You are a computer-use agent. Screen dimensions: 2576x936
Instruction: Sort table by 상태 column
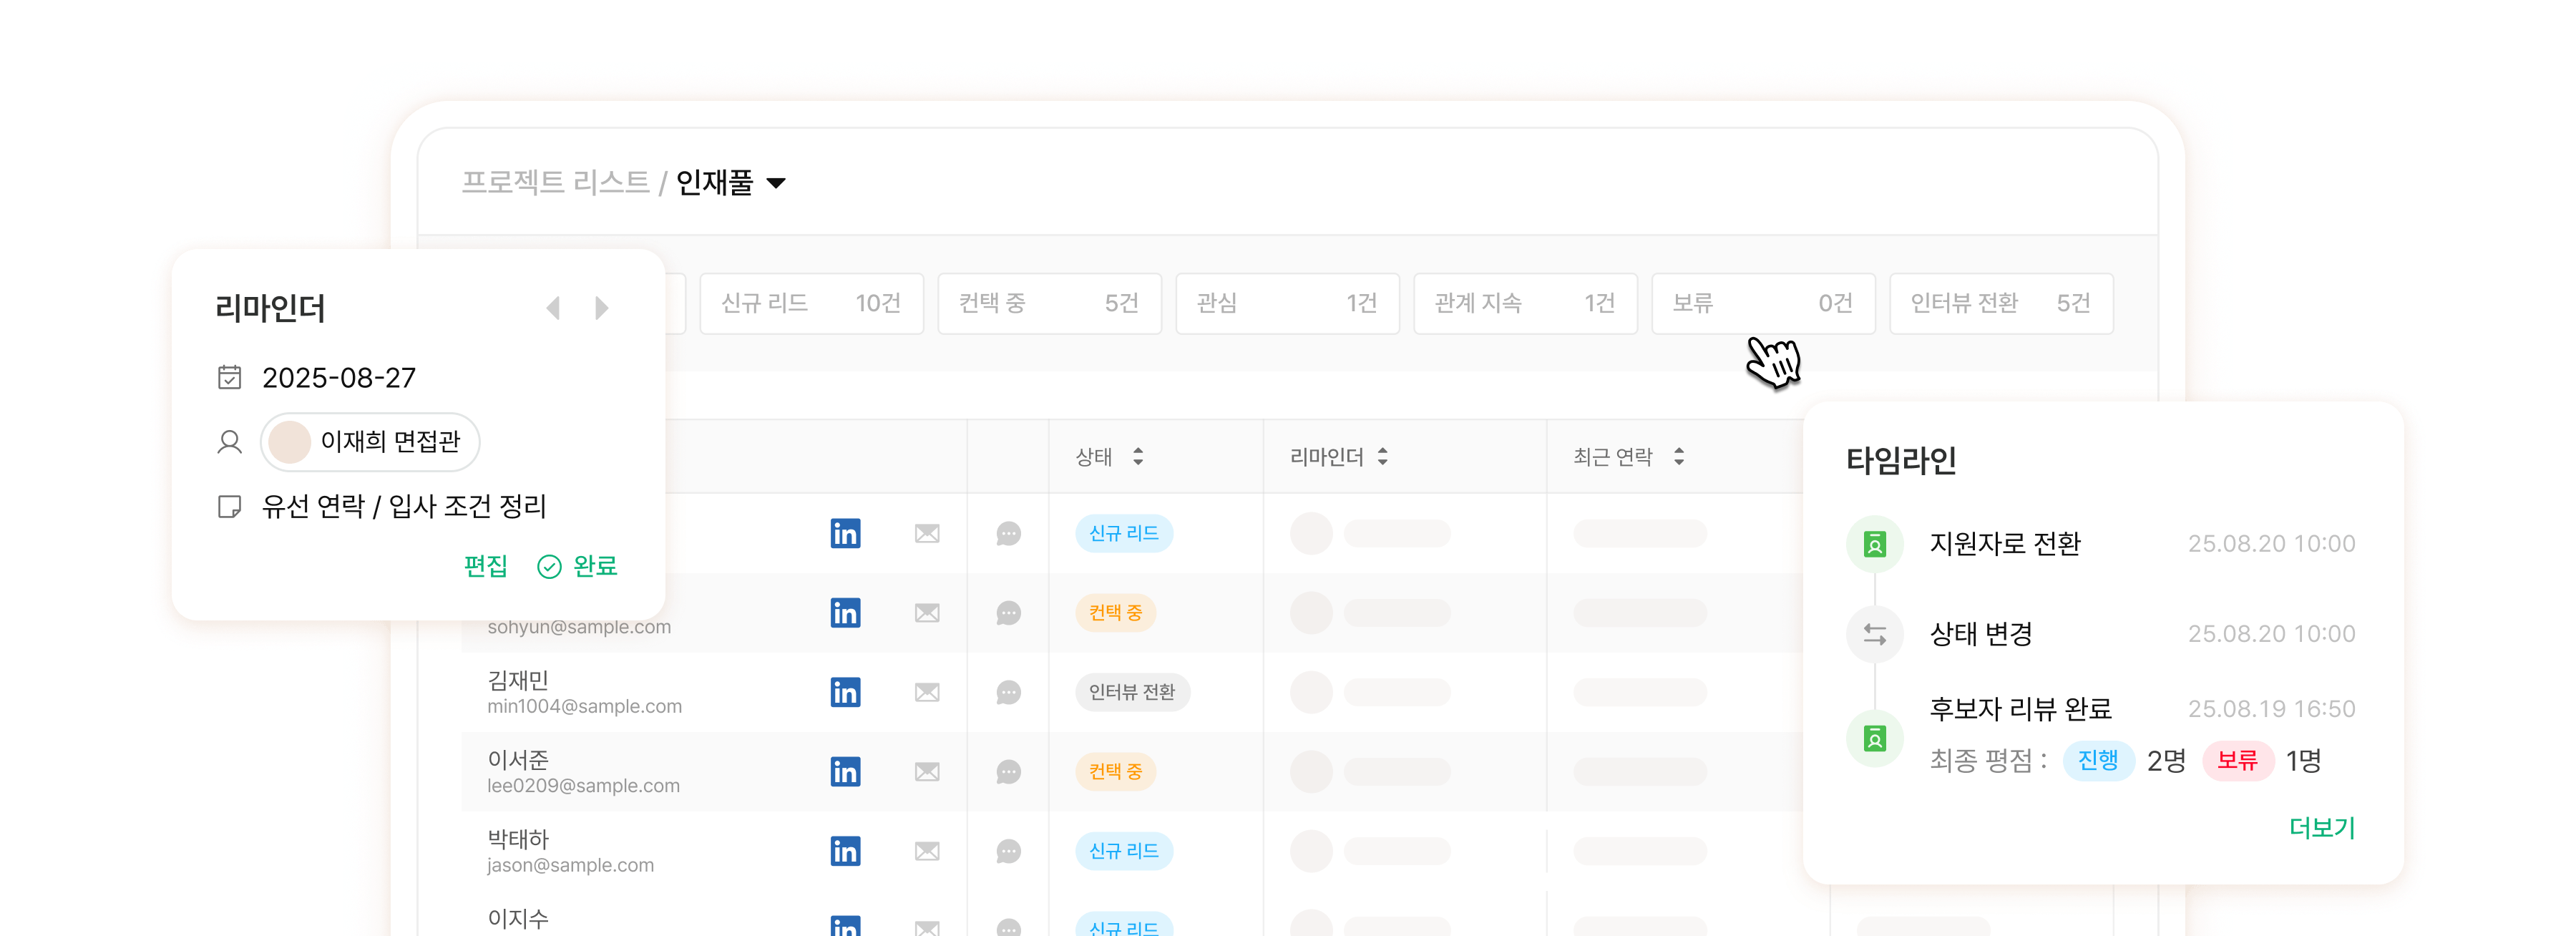tap(1138, 457)
